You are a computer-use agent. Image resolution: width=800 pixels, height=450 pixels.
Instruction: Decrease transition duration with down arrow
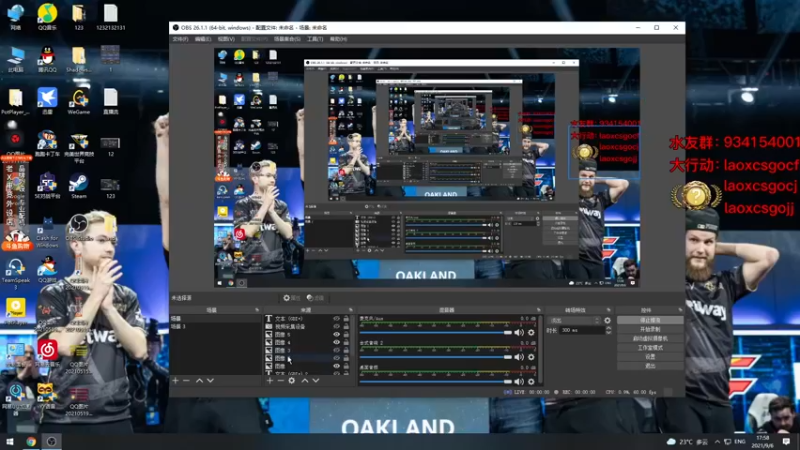pos(608,333)
